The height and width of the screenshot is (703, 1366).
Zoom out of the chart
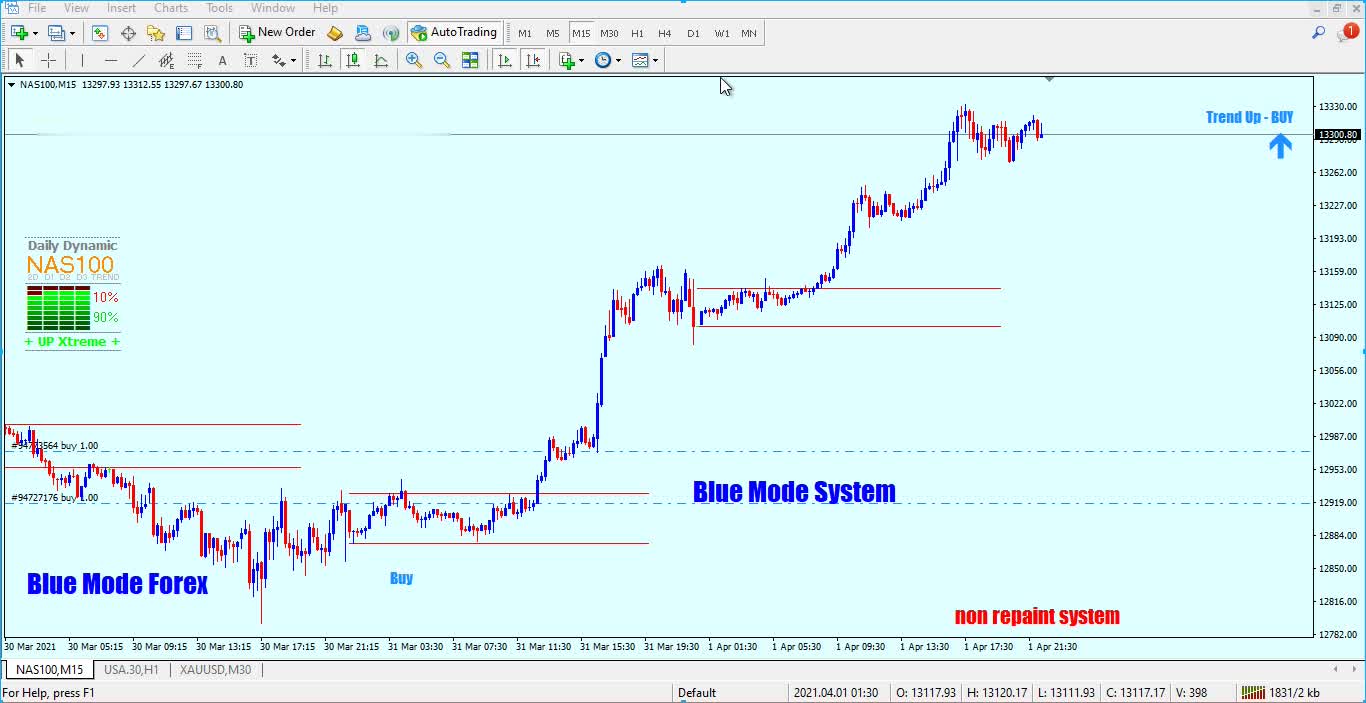442,60
